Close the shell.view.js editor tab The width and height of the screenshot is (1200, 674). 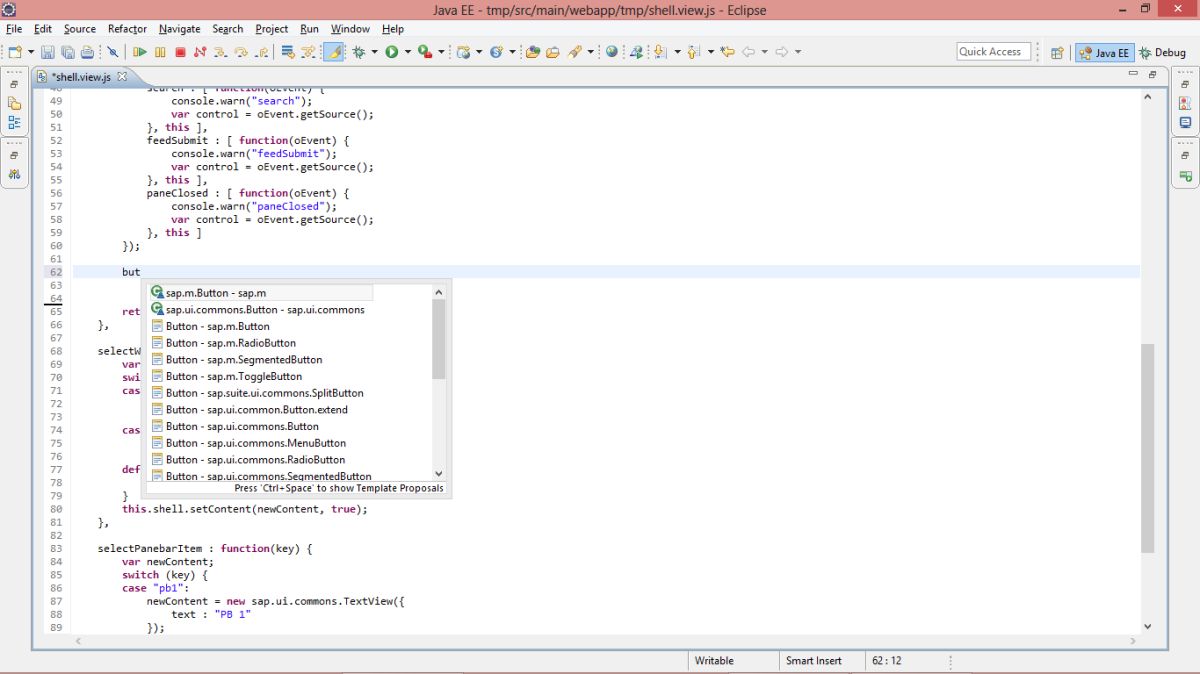point(122,77)
